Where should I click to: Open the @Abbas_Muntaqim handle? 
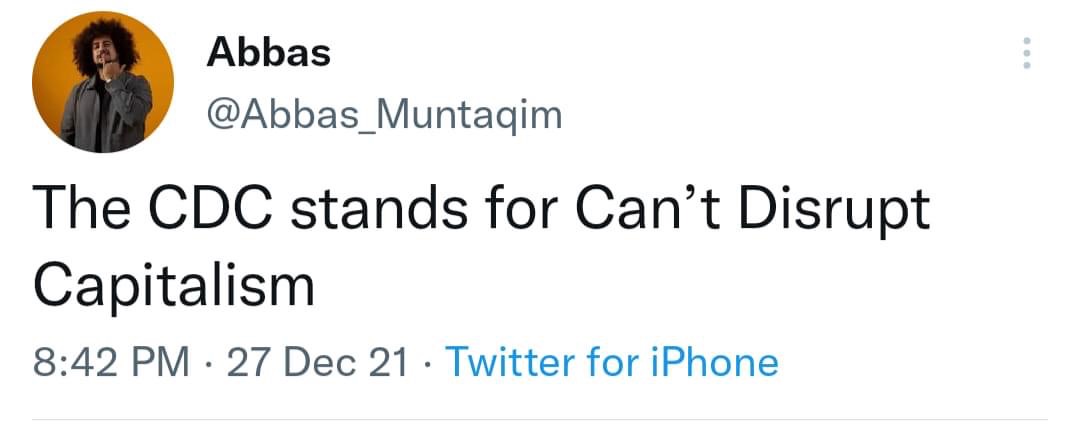pyautogui.click(x=384, y=116)
